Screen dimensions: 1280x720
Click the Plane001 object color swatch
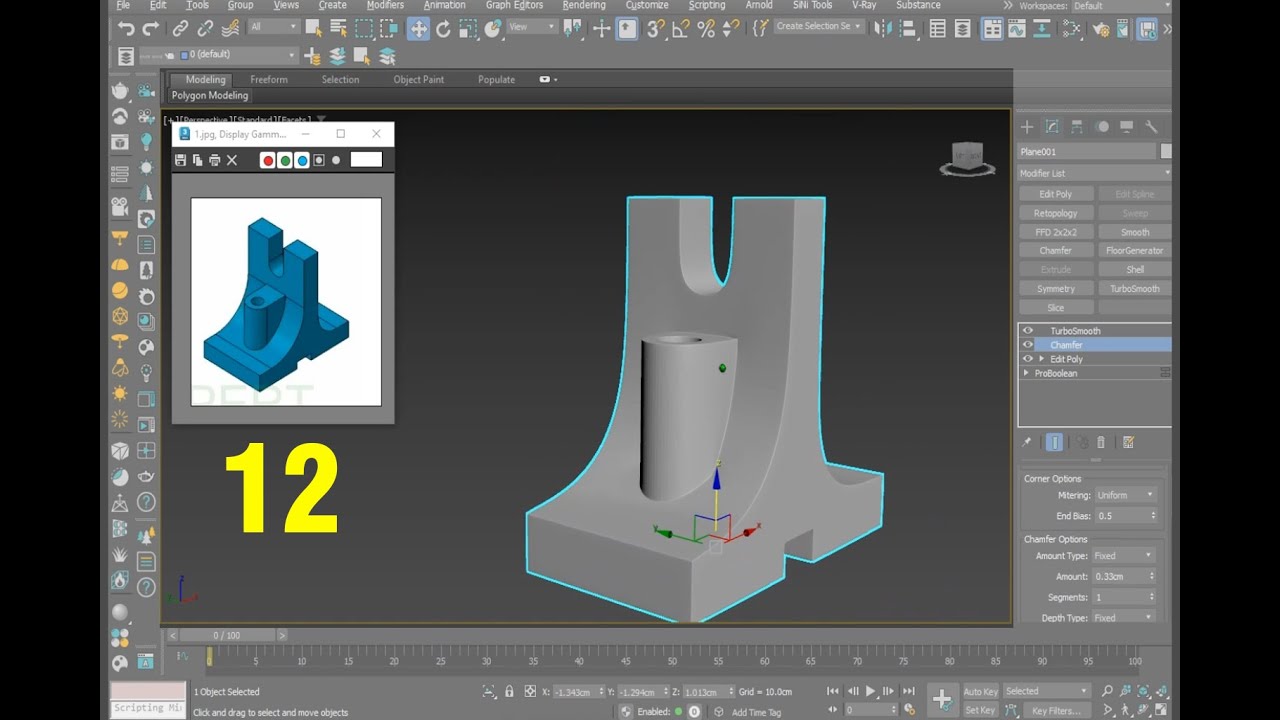click(x=1166, y=151)
